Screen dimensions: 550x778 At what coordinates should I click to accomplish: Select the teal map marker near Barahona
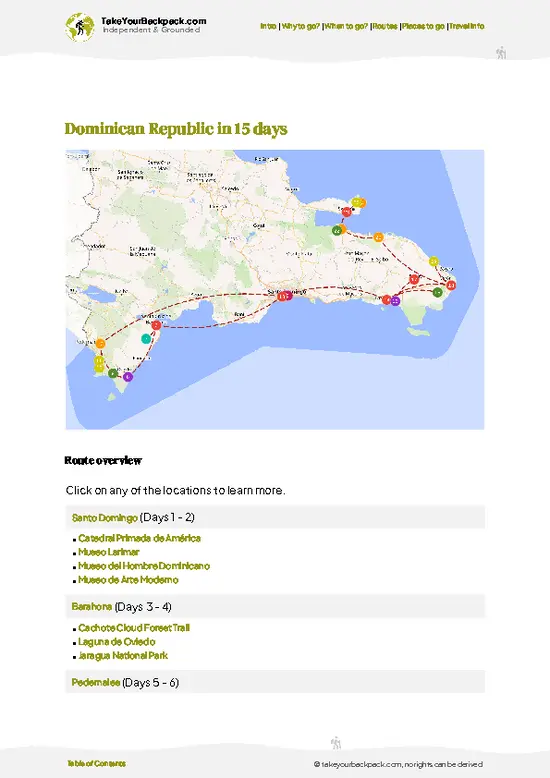[146, 339]
